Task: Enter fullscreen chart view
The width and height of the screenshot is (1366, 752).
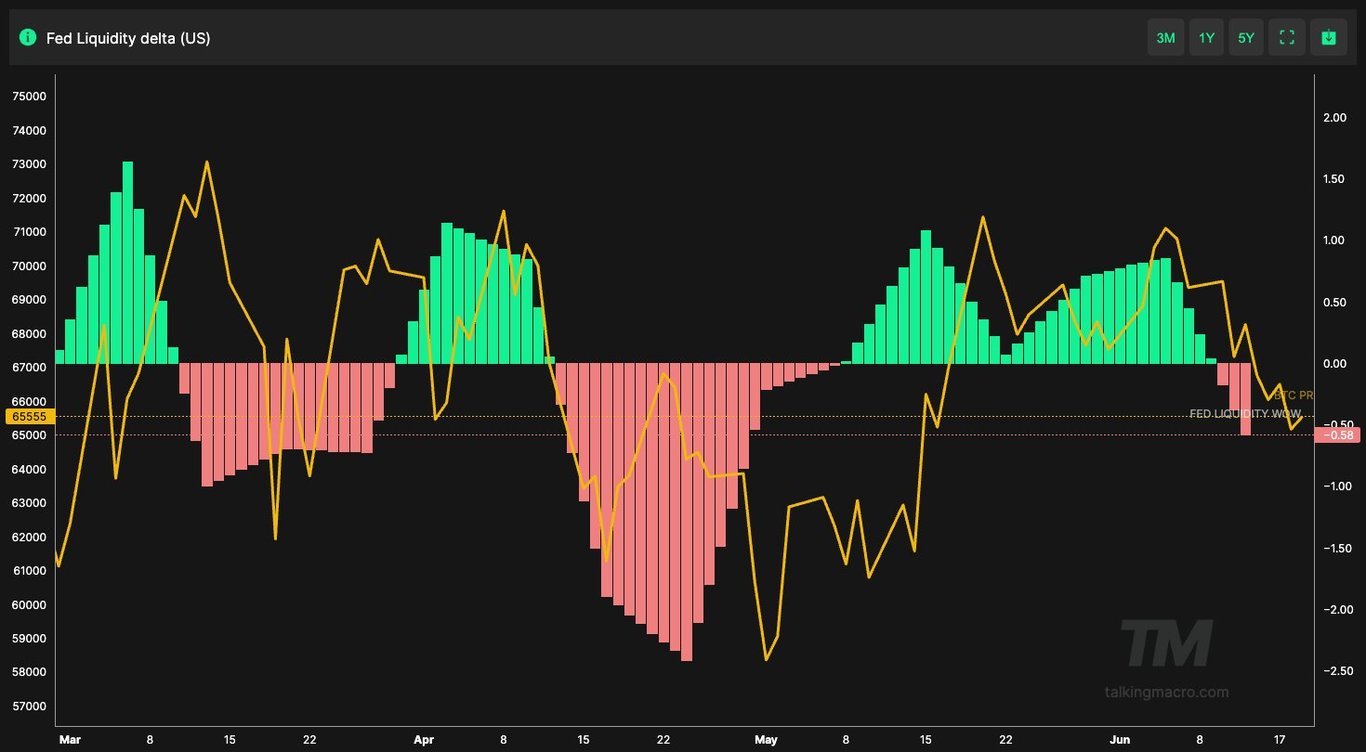Action: 1287,38
